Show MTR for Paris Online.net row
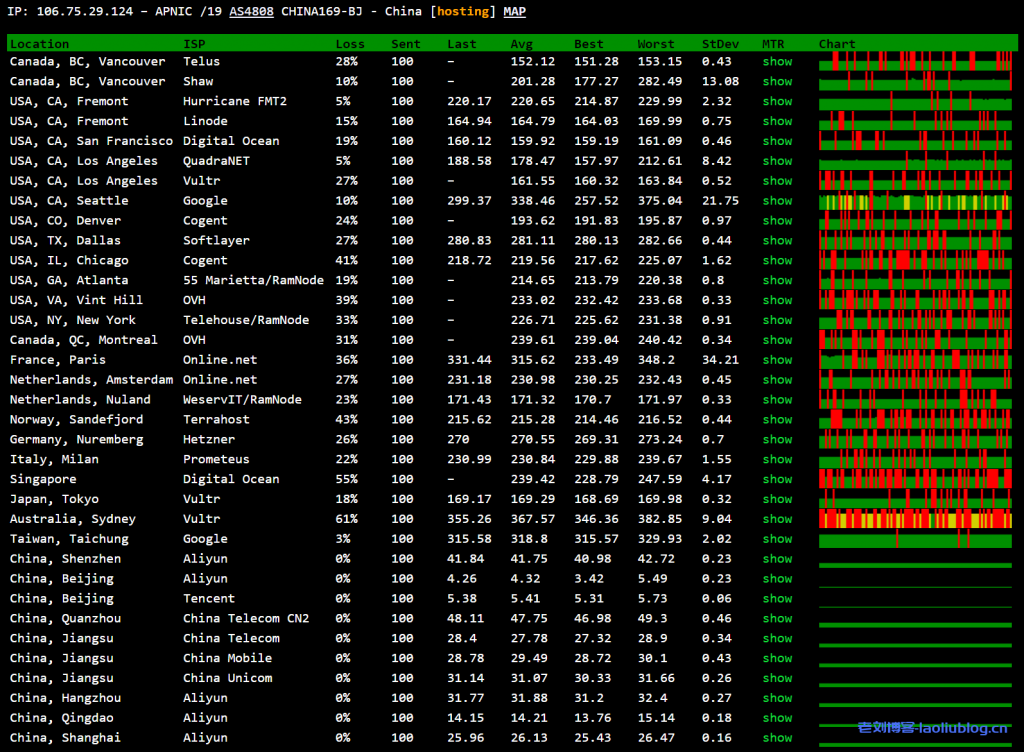 tap(777, 360)
